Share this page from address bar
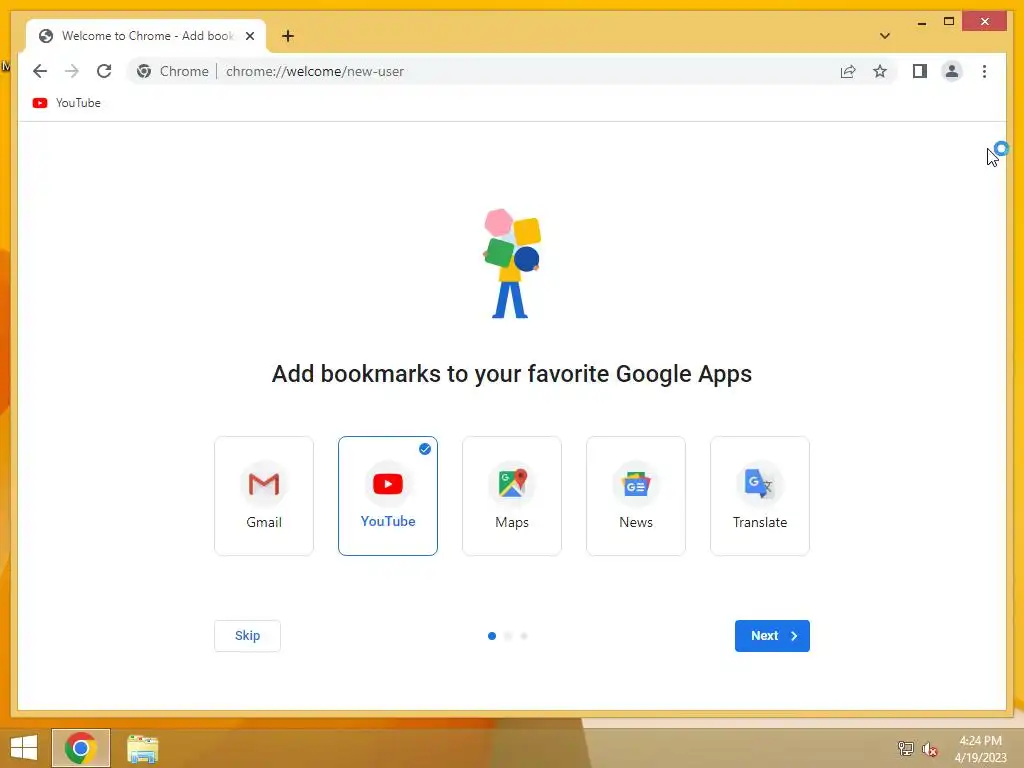The image size is (1024, 768). click(848, 71)
